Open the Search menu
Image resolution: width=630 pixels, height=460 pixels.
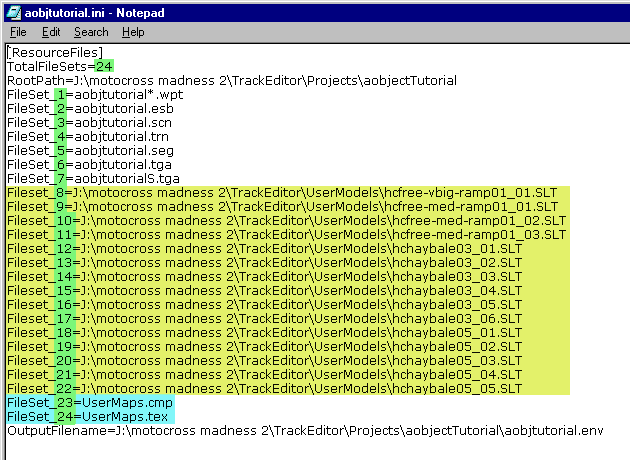tap(91, 32)
